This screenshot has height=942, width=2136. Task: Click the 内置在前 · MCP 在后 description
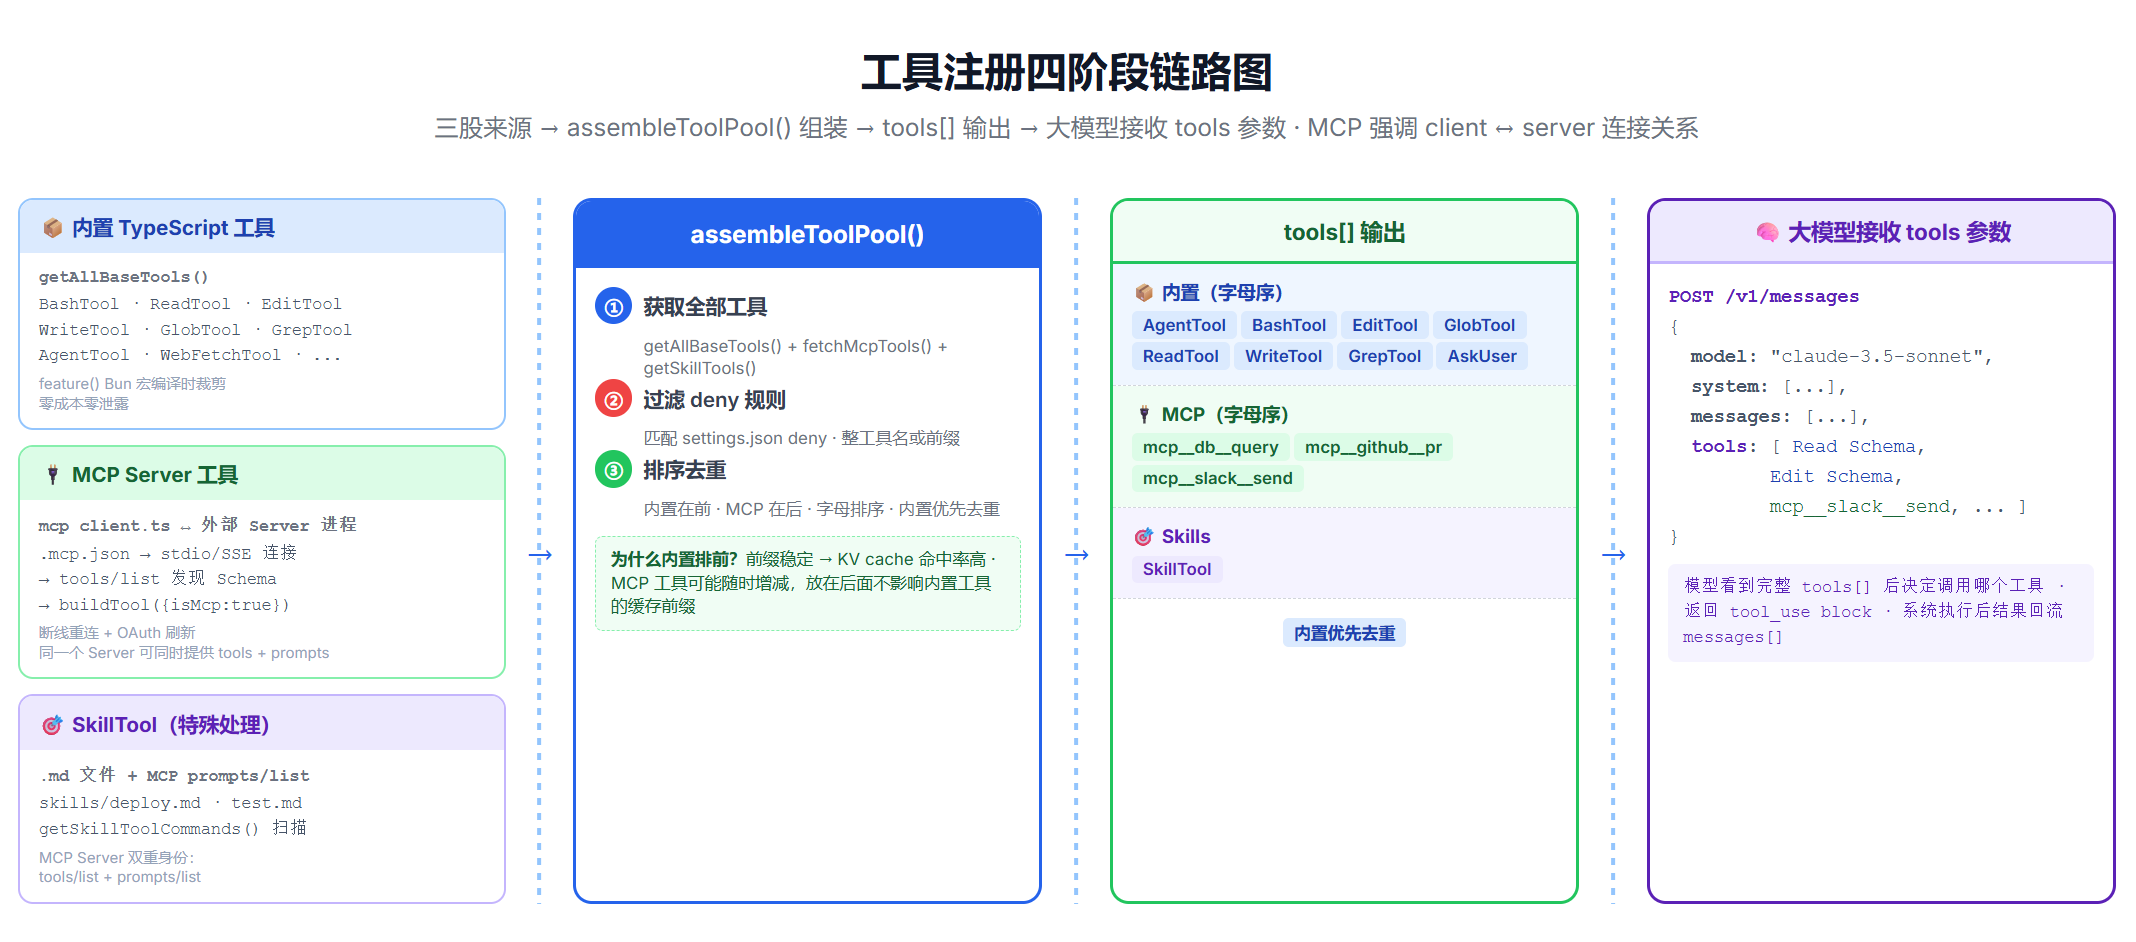point(821,509)
